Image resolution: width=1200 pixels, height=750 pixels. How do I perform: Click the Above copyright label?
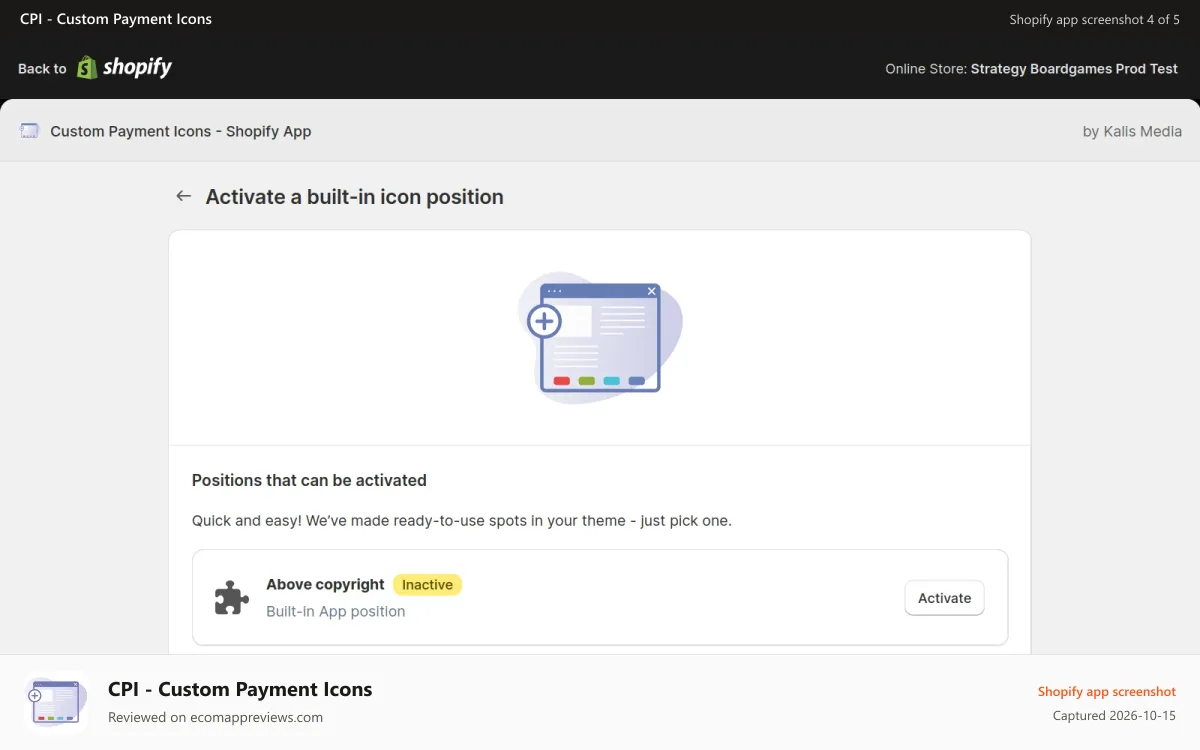pyautogui.click(x=325, y=585)
